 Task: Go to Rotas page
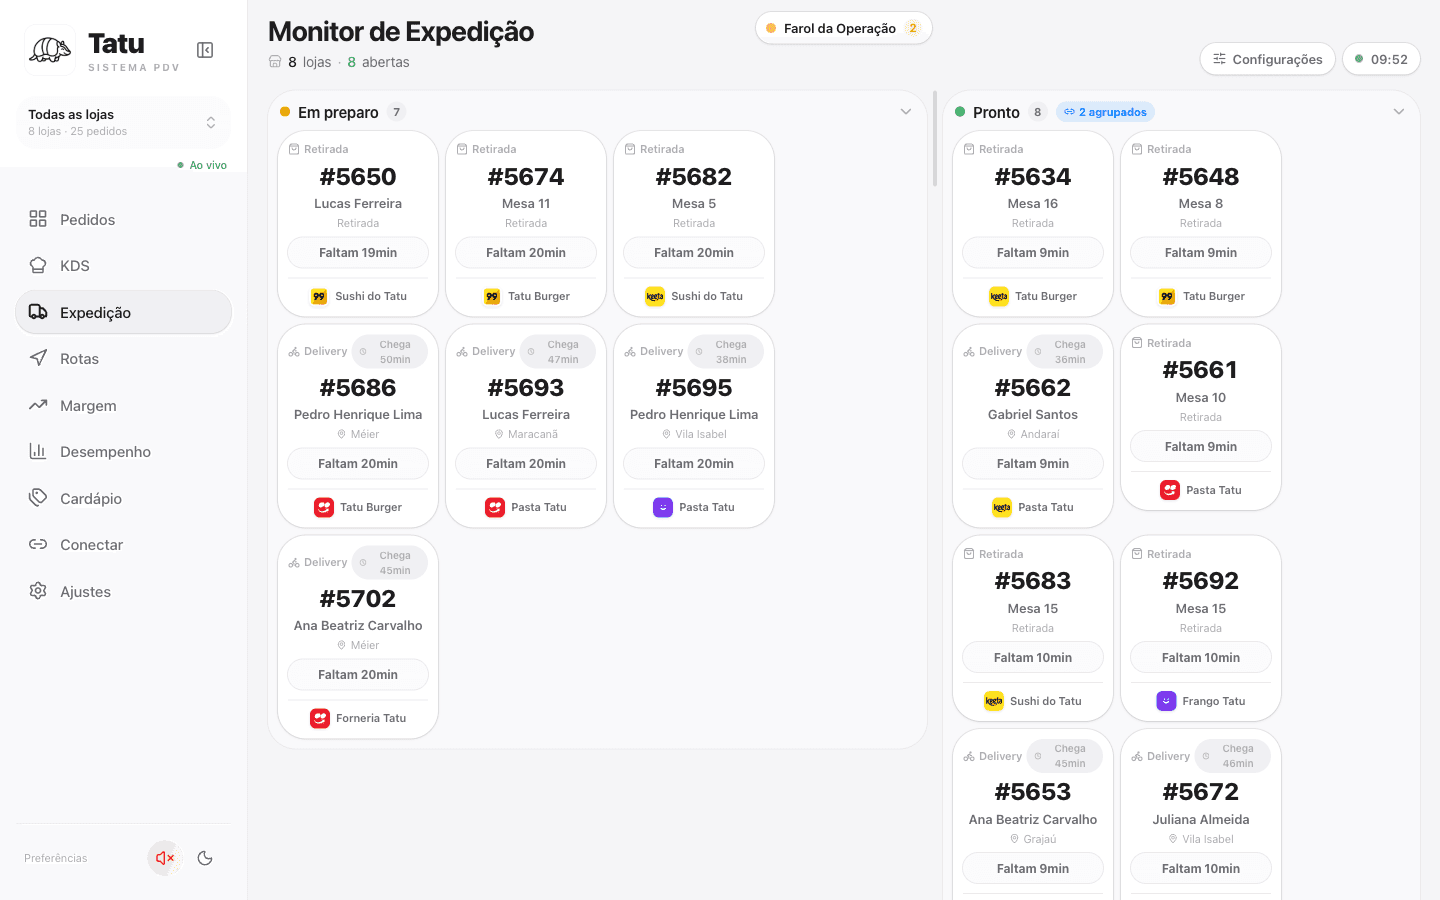[123, 359]
